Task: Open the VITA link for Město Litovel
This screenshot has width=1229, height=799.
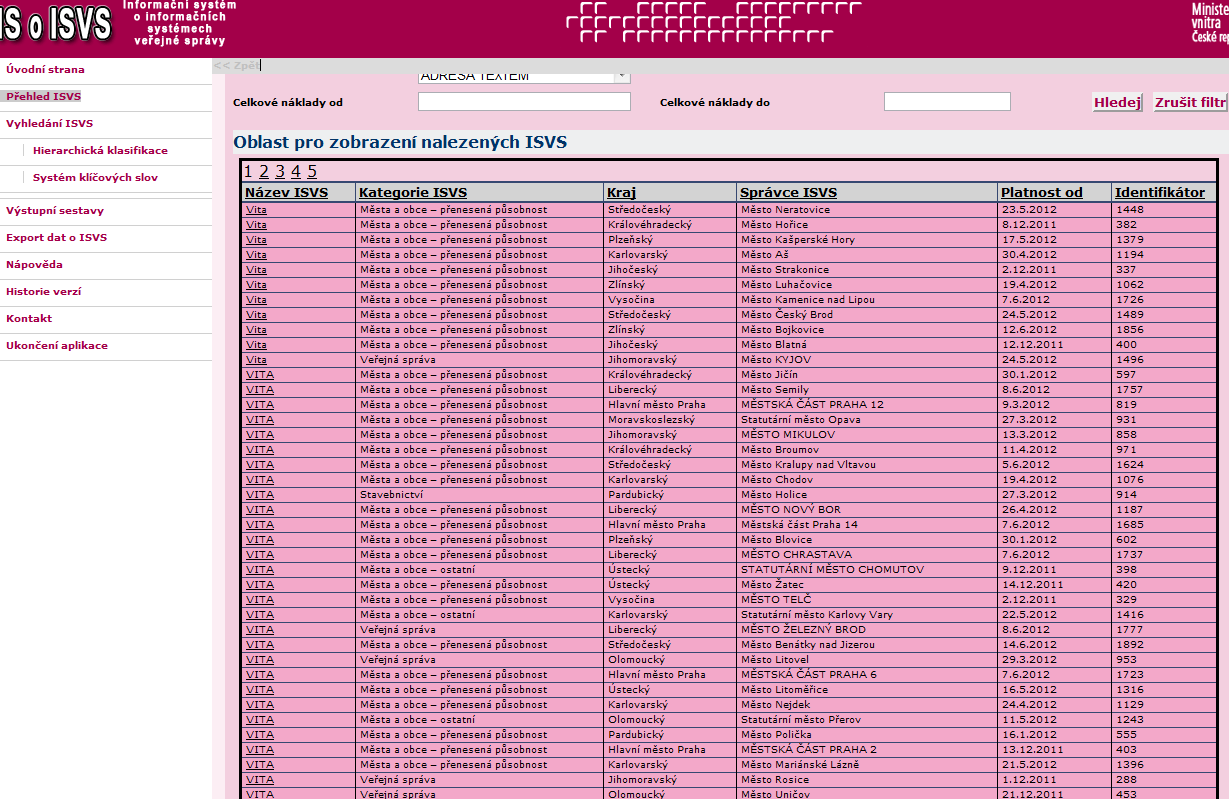Action: pyautogui.click(x=260, y=660)
